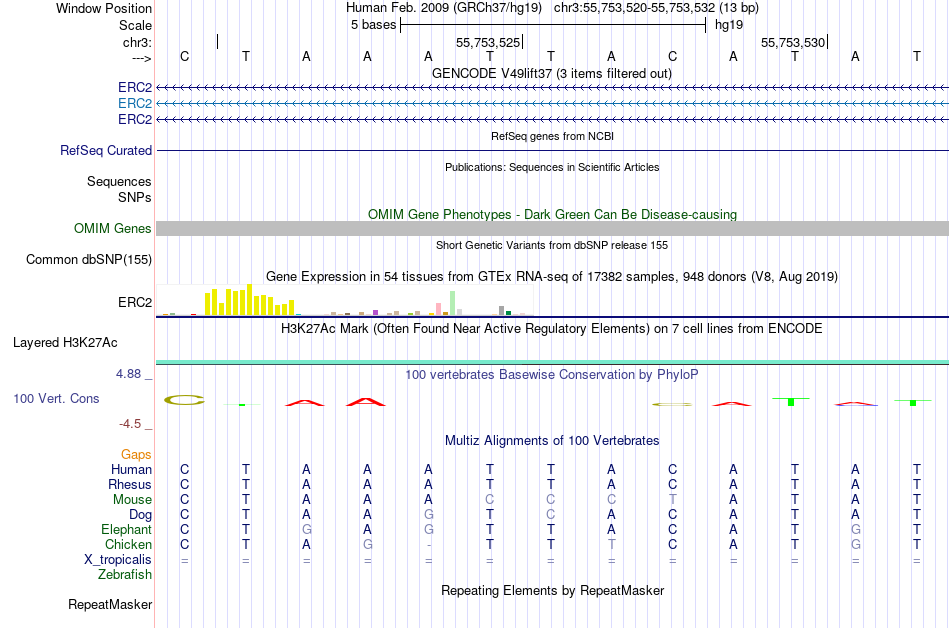Click the Sequences track label
Screen dimensions: 950x628
(119, 182)
